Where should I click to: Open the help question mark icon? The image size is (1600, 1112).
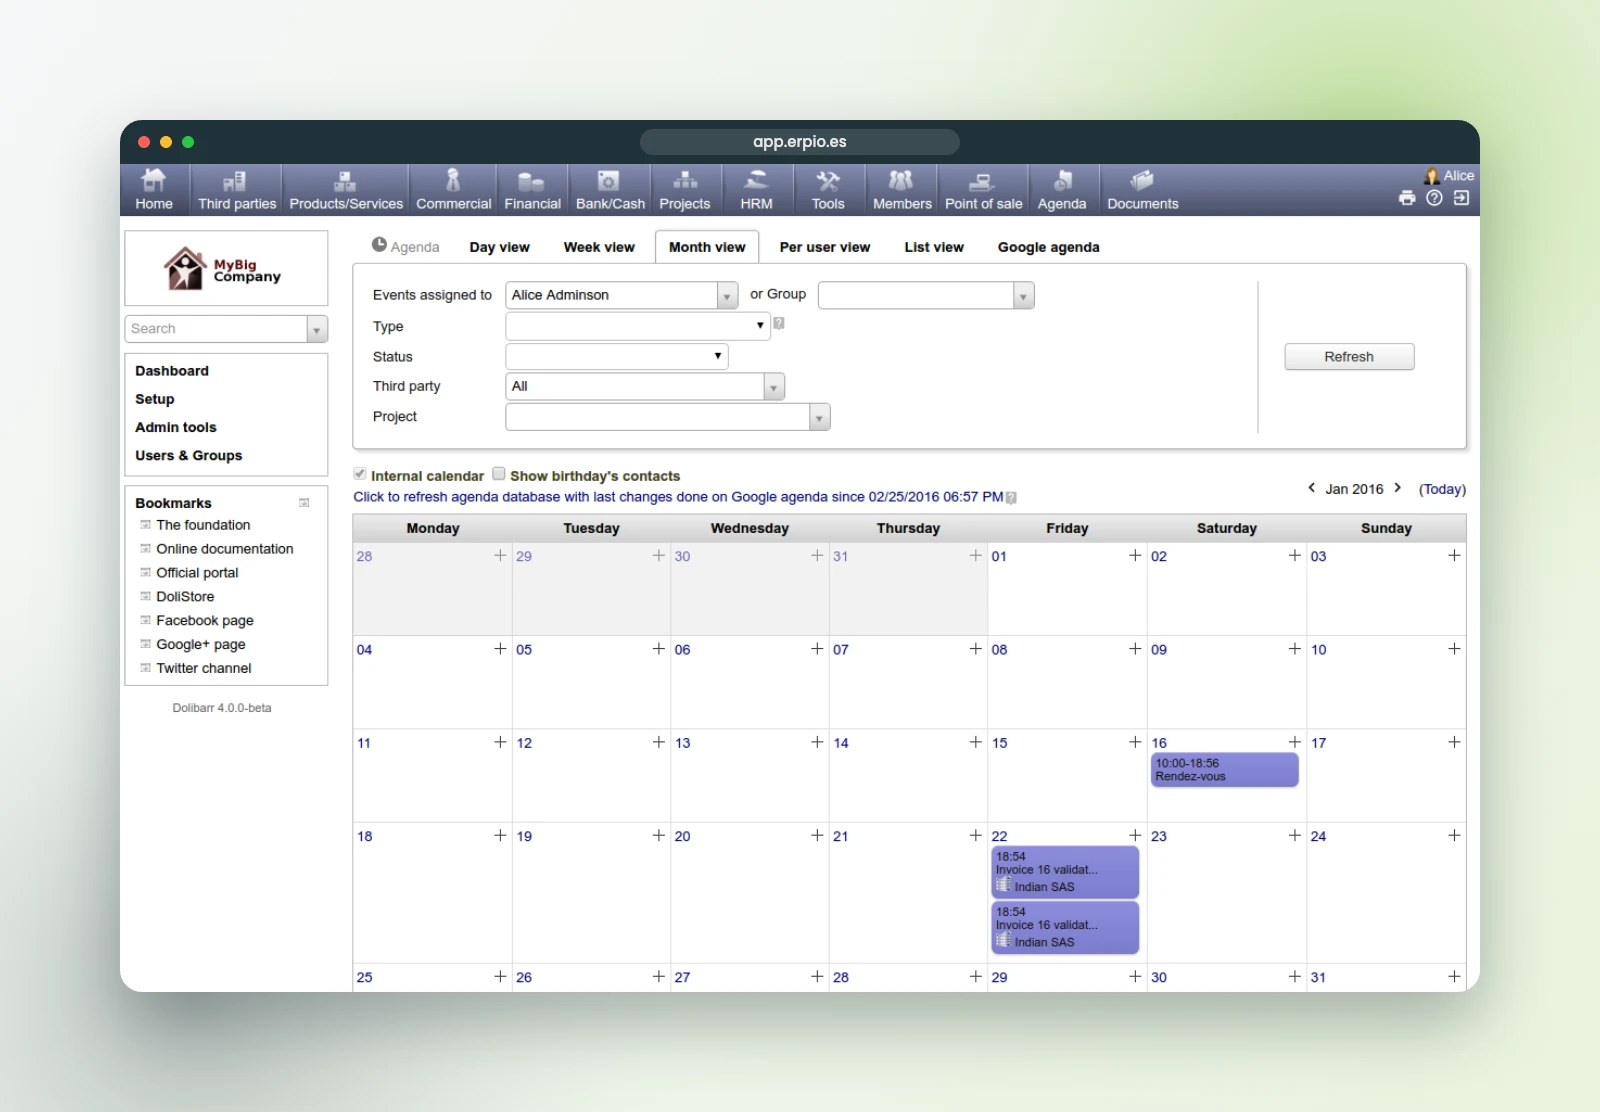(1434, 198)
